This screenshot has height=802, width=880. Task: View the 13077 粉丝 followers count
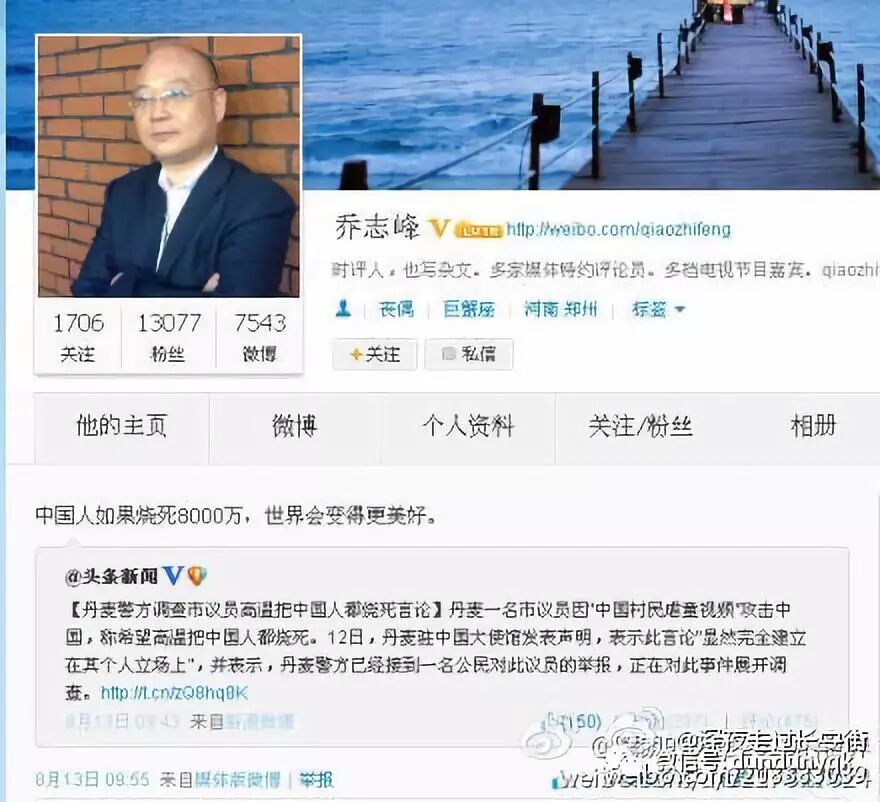(169, 338)
